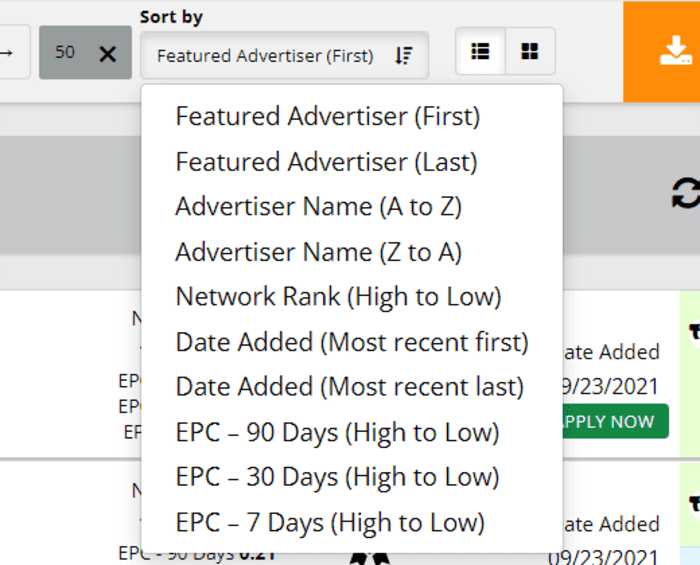Viewport: 700px width, 565px height.
Task: Select Network Rank (High to Low)
Action: (x=338, y=296)
